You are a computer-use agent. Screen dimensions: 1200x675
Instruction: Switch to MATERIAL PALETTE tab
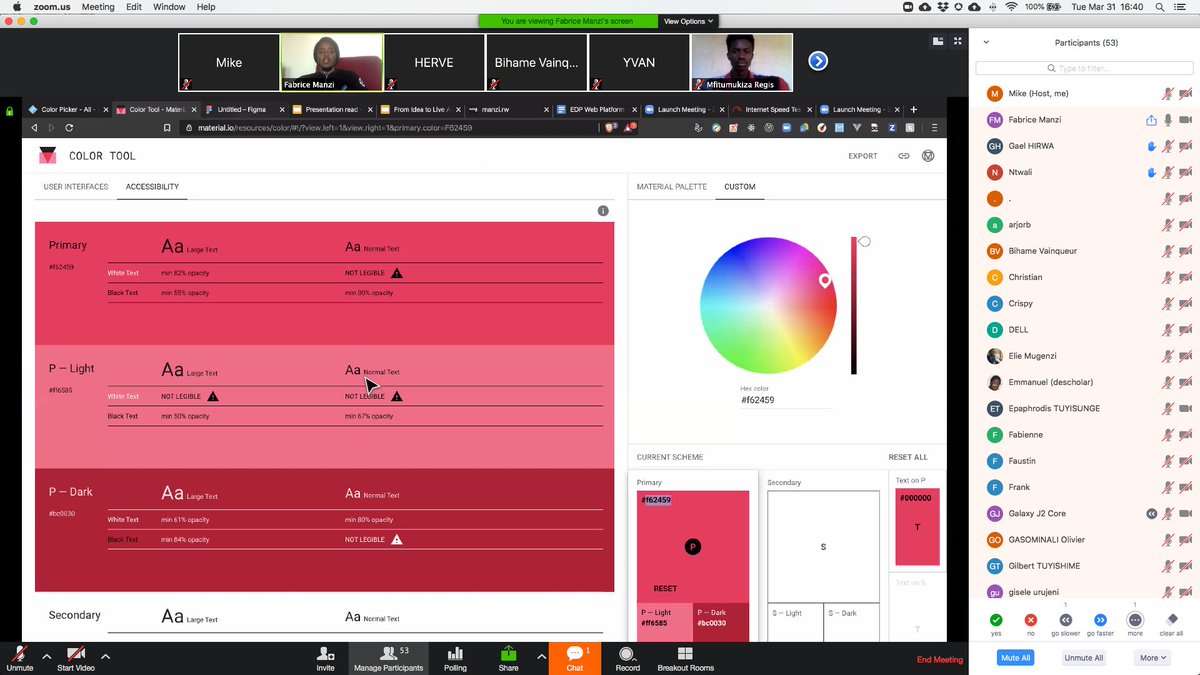(672, 187)
